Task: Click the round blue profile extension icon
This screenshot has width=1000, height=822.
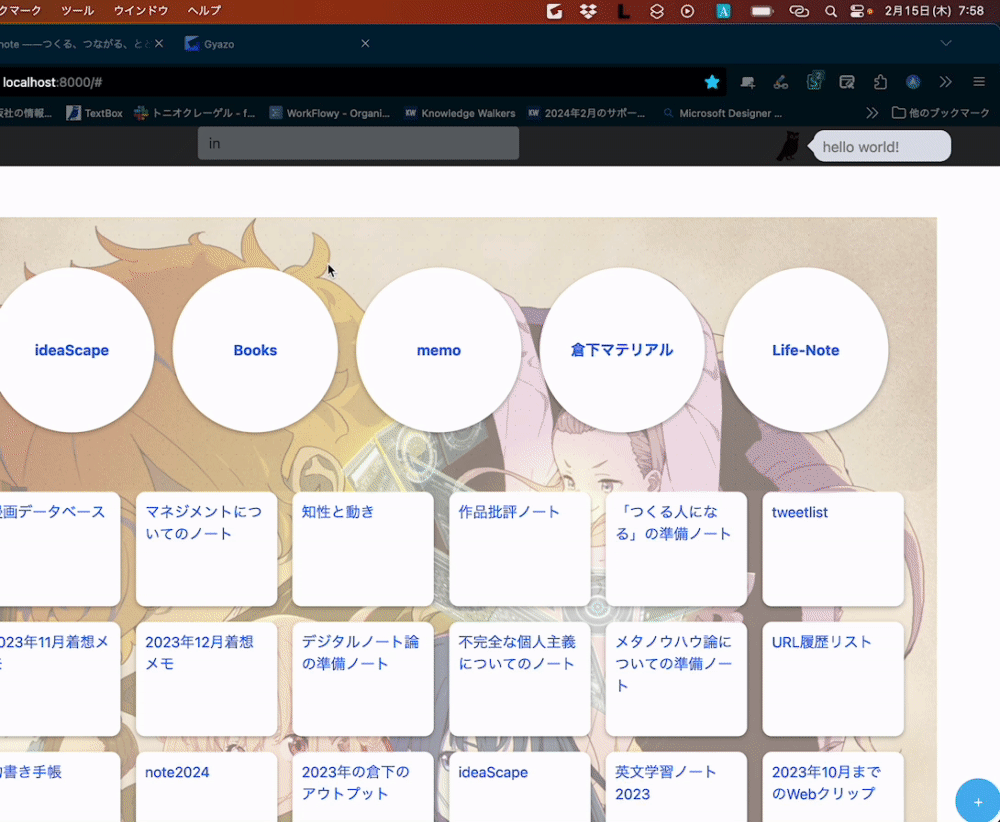Action: point(913,82)
